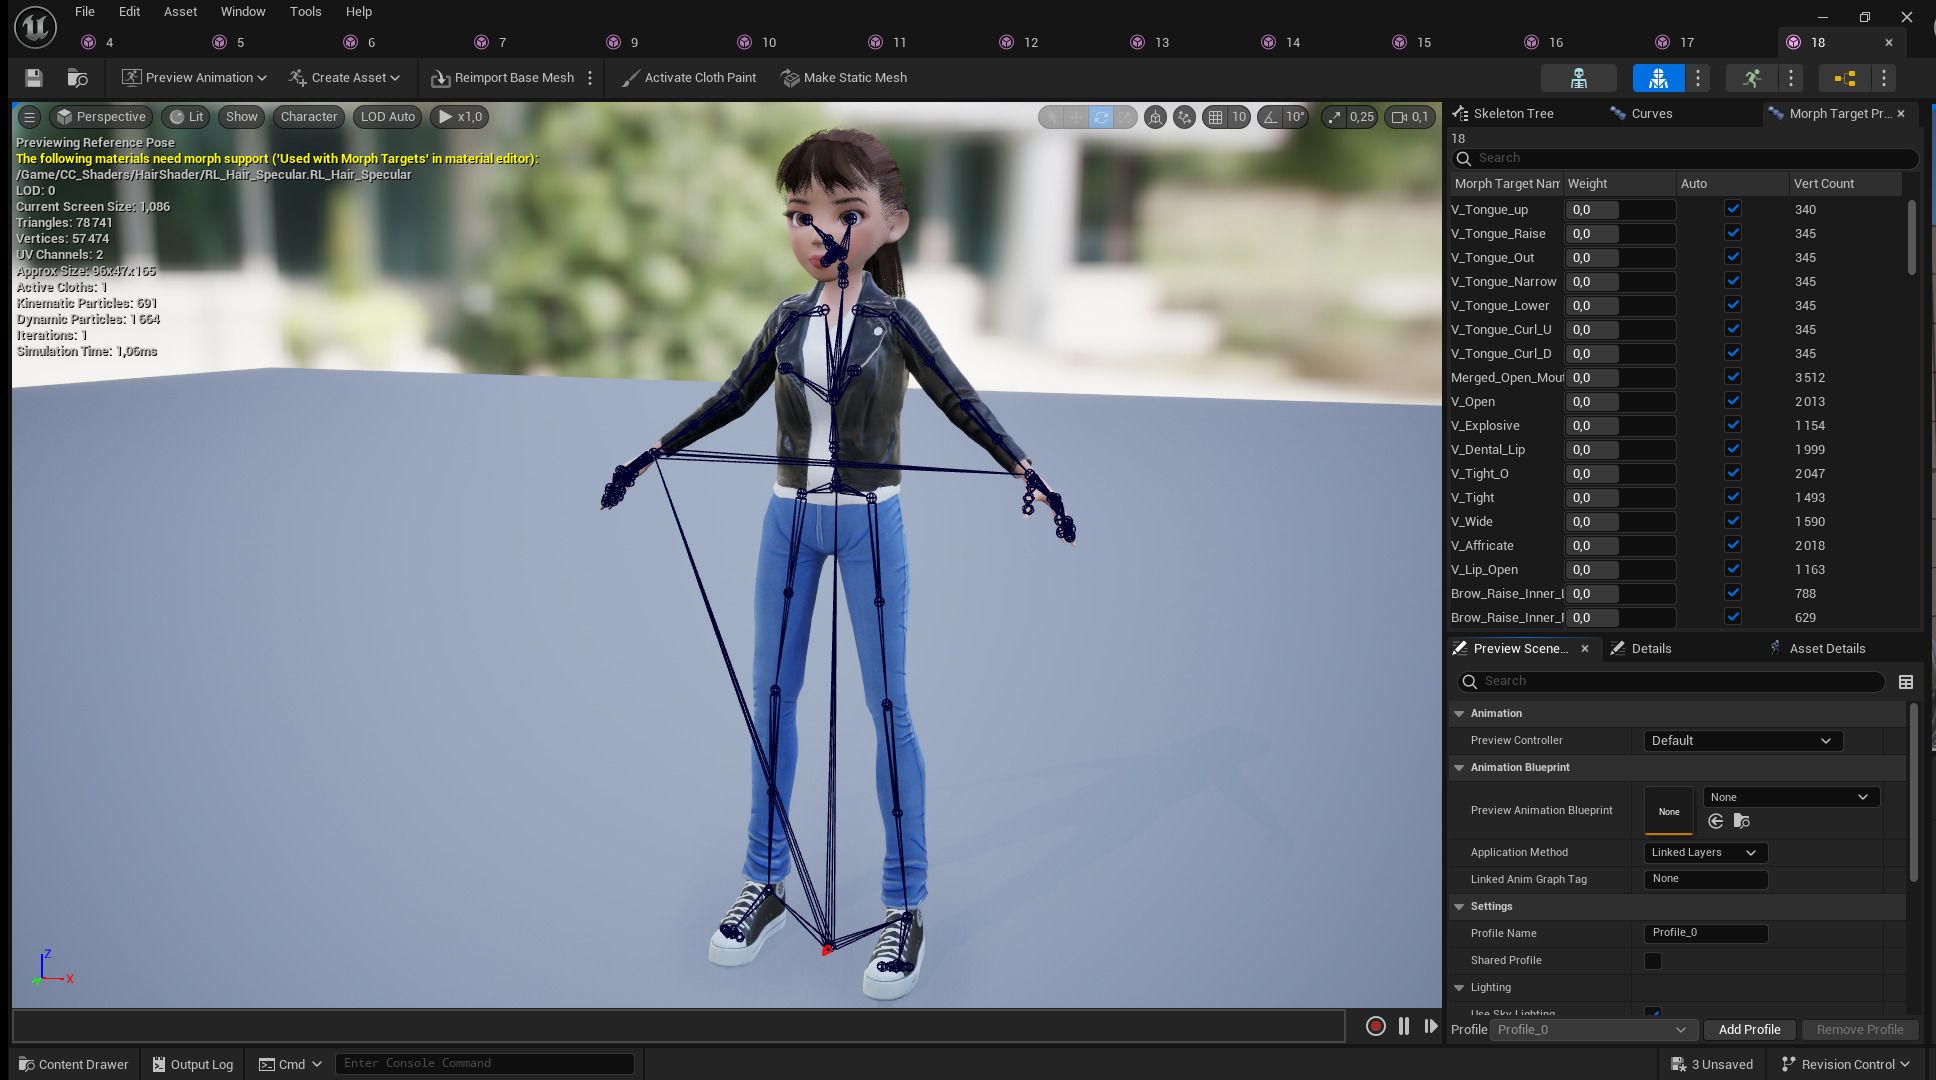Image resolution: width=1936 pixels, height=1080 pixels.
Task: Collapse the Animation Blueprint section
Action: coord(1459,768)
